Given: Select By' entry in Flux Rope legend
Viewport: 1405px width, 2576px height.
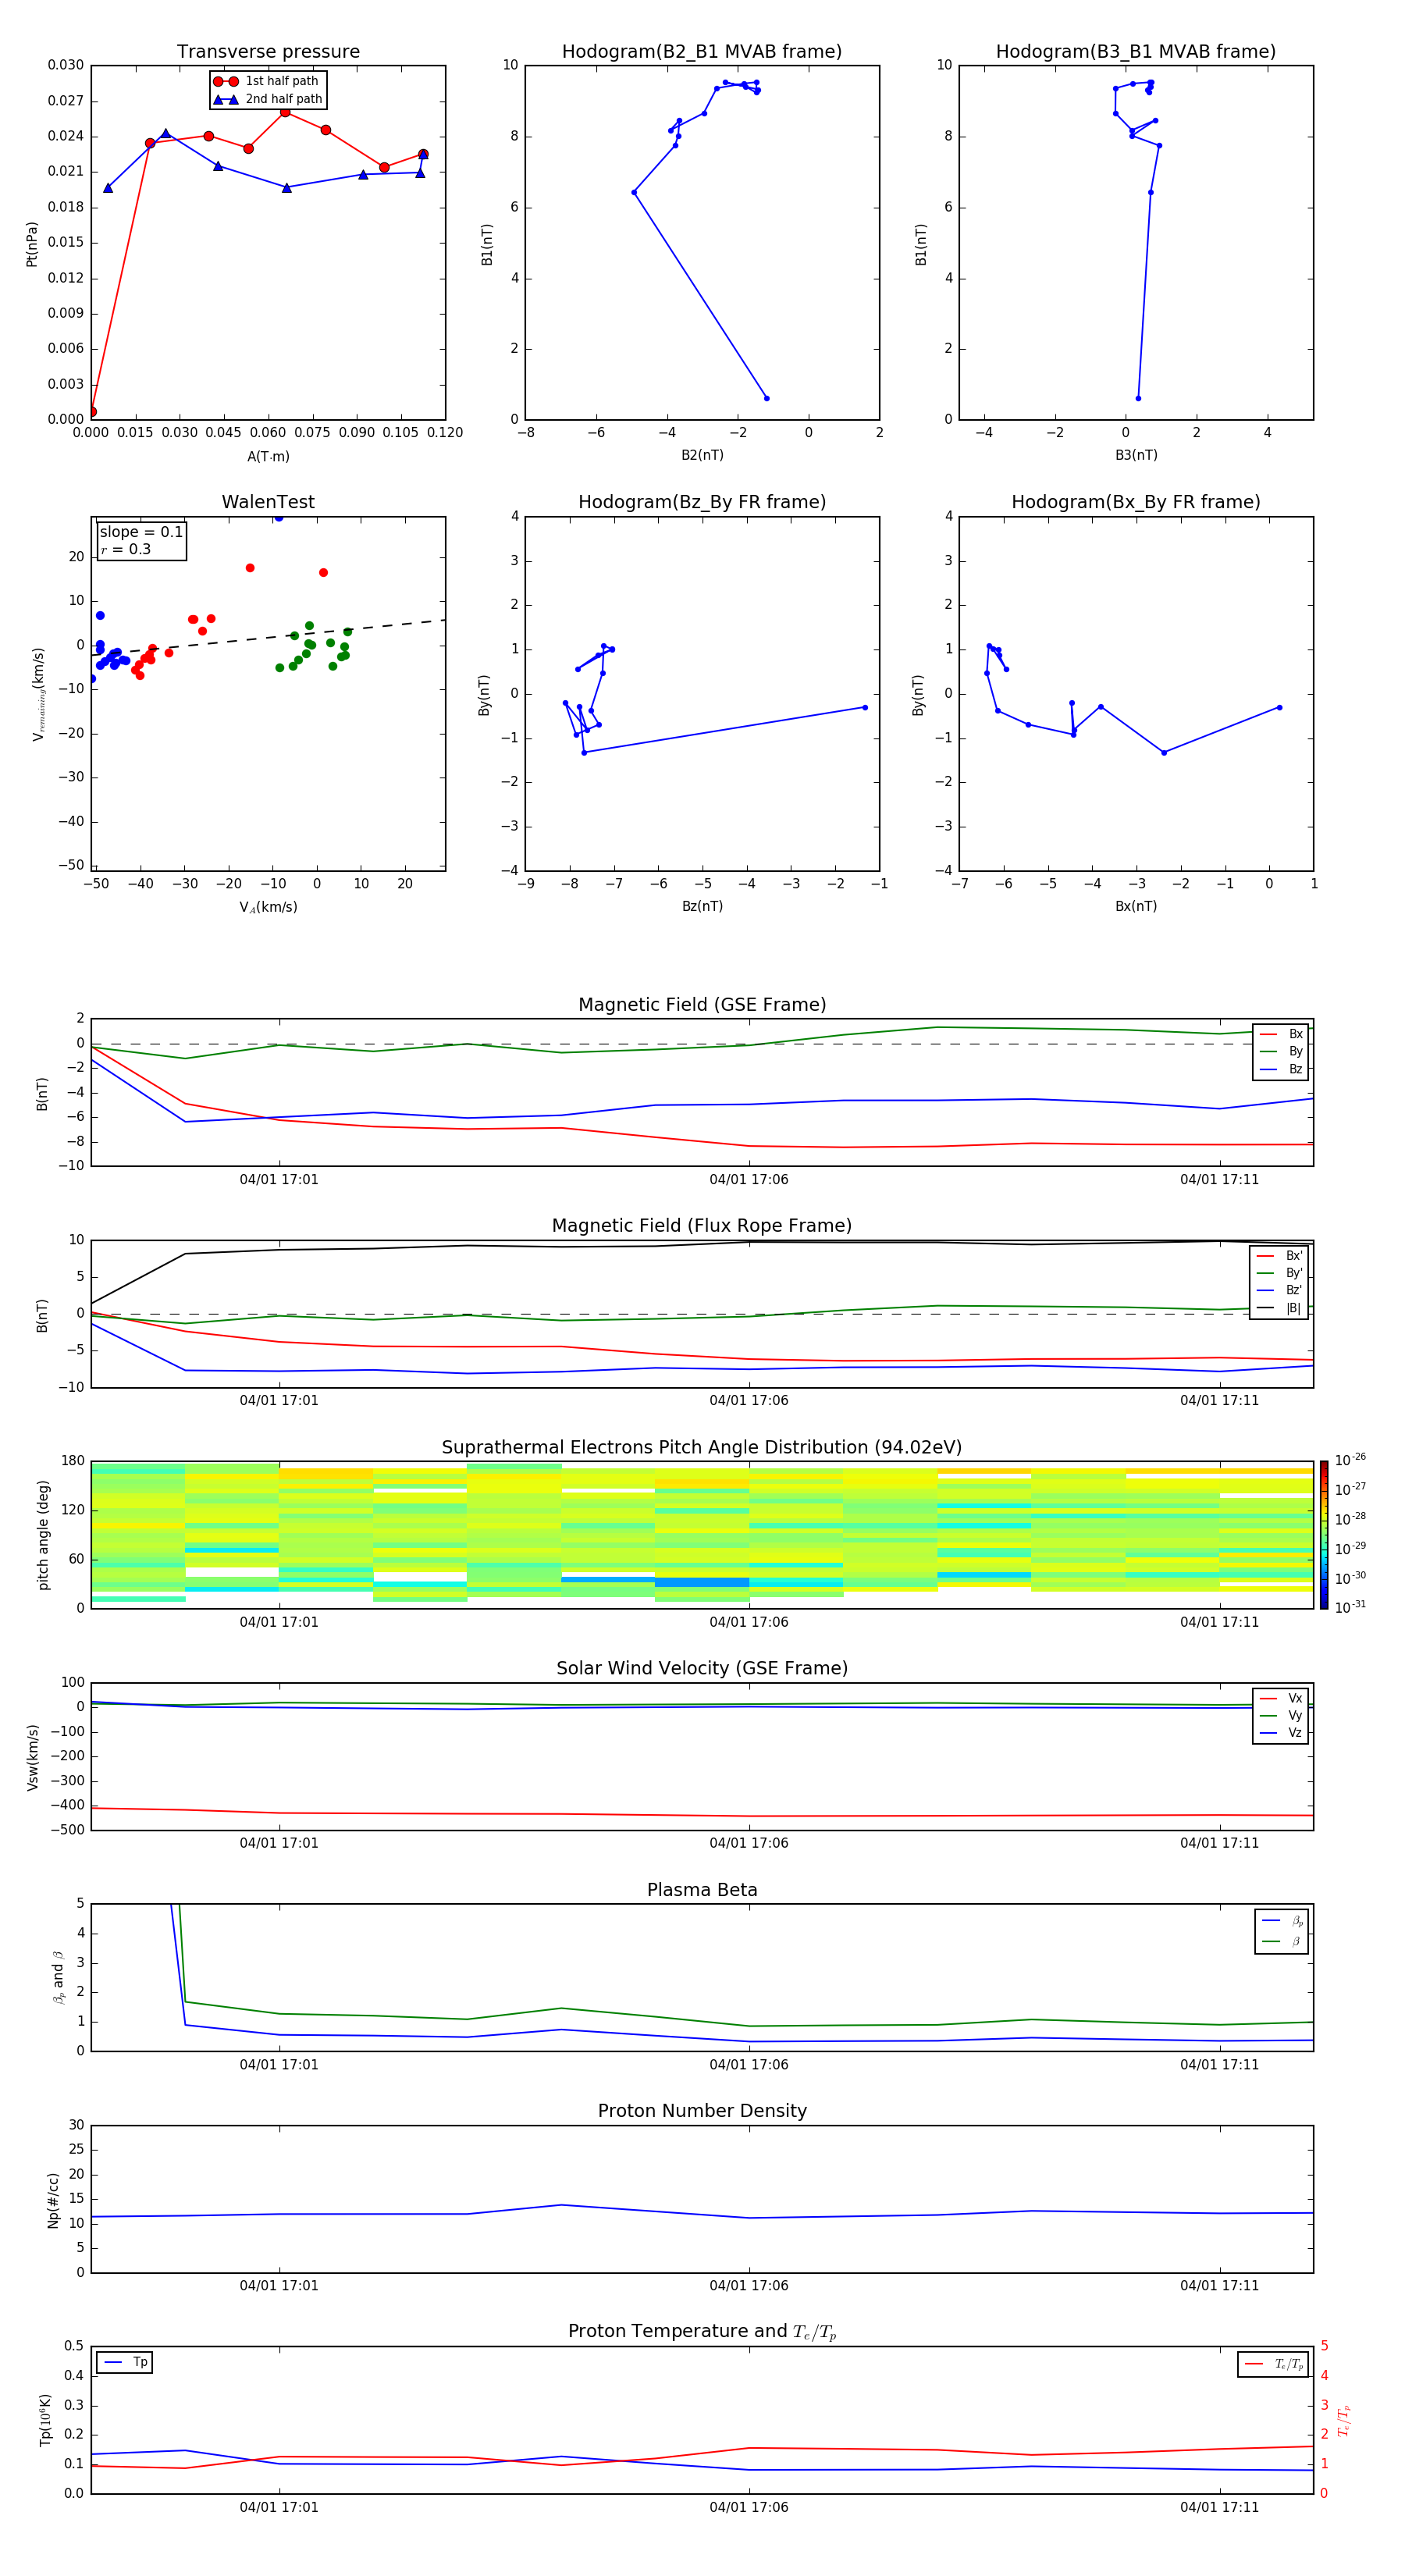Looking at the screenshot, I should coord(1279,1273).
